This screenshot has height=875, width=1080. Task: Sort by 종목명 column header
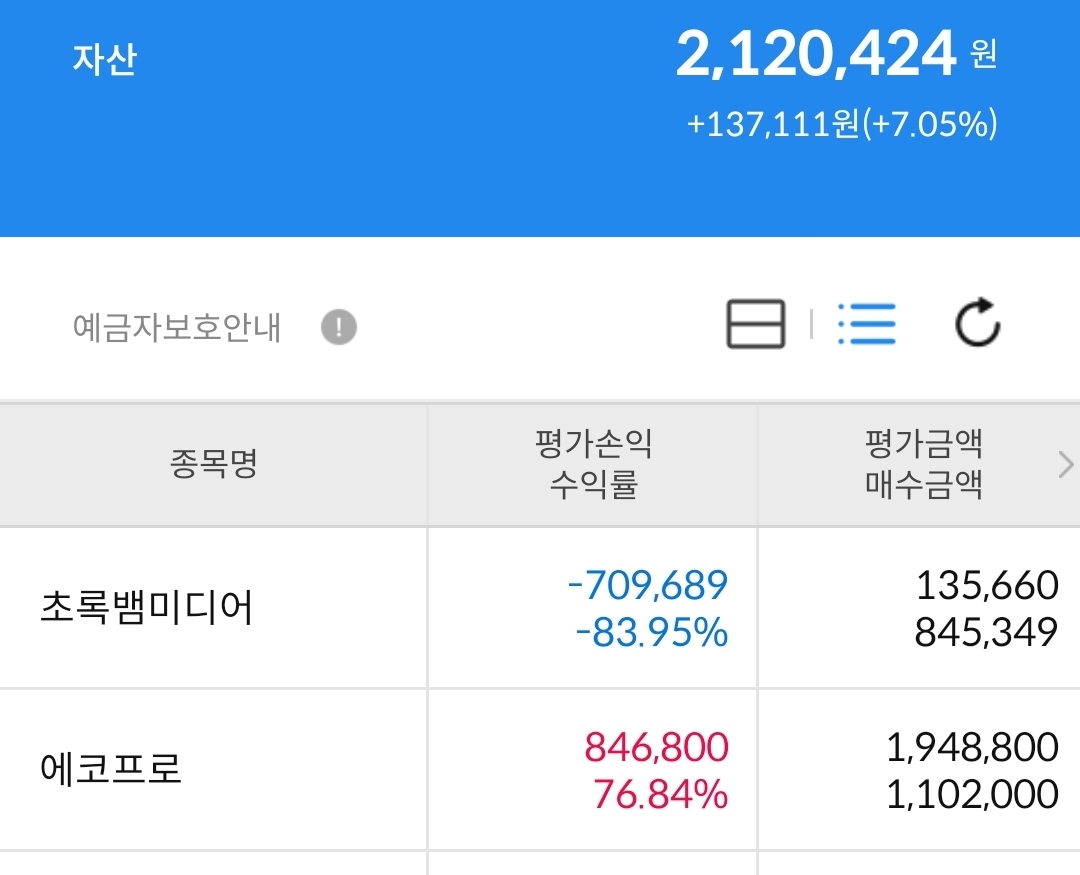click(213, 464)
